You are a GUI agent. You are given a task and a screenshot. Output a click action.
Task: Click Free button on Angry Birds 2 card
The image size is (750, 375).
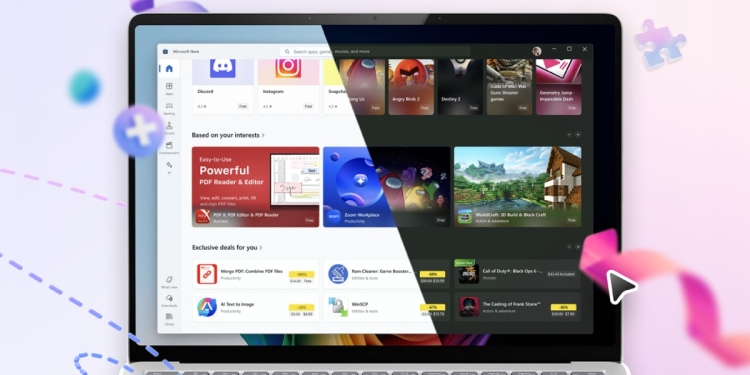(424, 108)
